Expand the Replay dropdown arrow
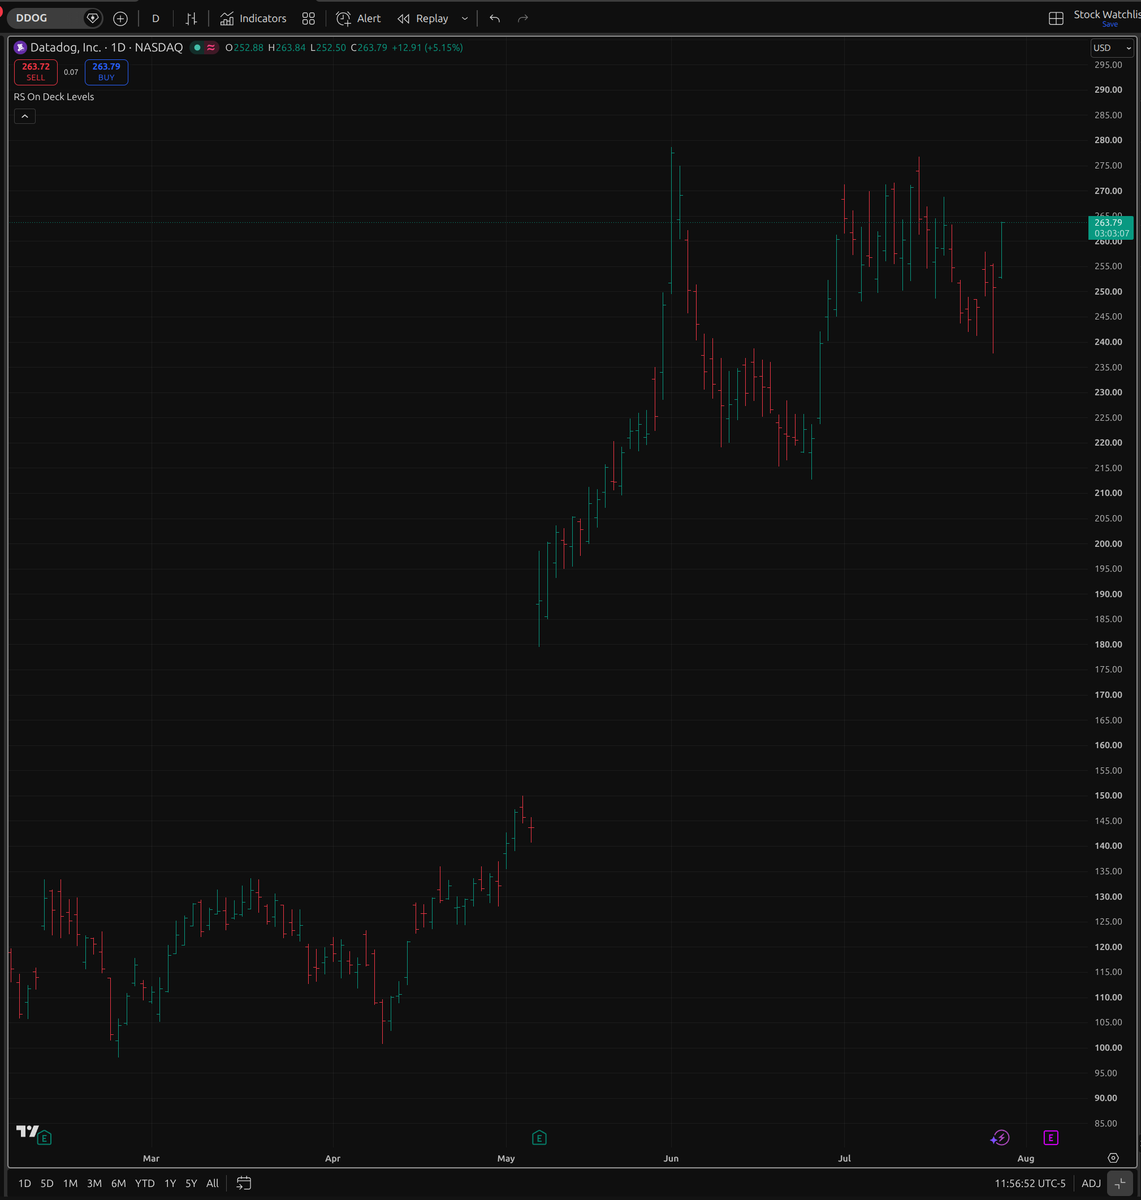1141x1200 pixels. click(x=465, y=18)
